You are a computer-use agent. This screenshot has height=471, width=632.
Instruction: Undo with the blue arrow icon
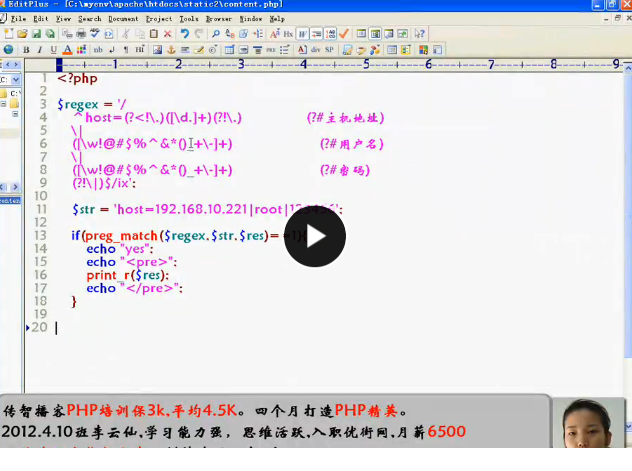[x=185, y=34]
